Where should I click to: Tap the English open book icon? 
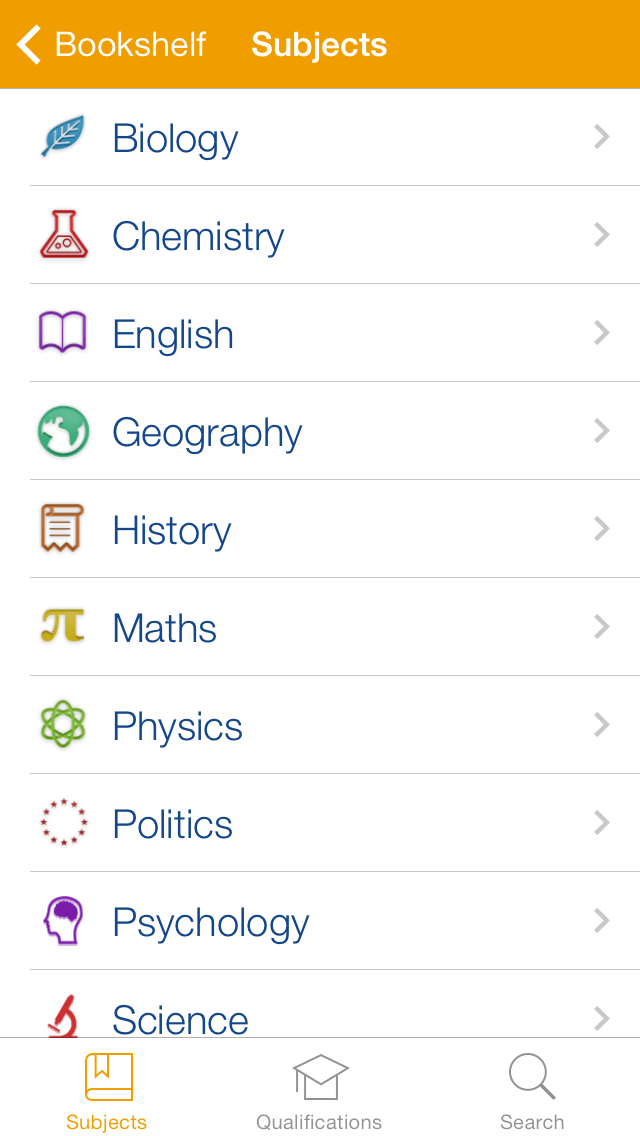click(x=63, y=333)
